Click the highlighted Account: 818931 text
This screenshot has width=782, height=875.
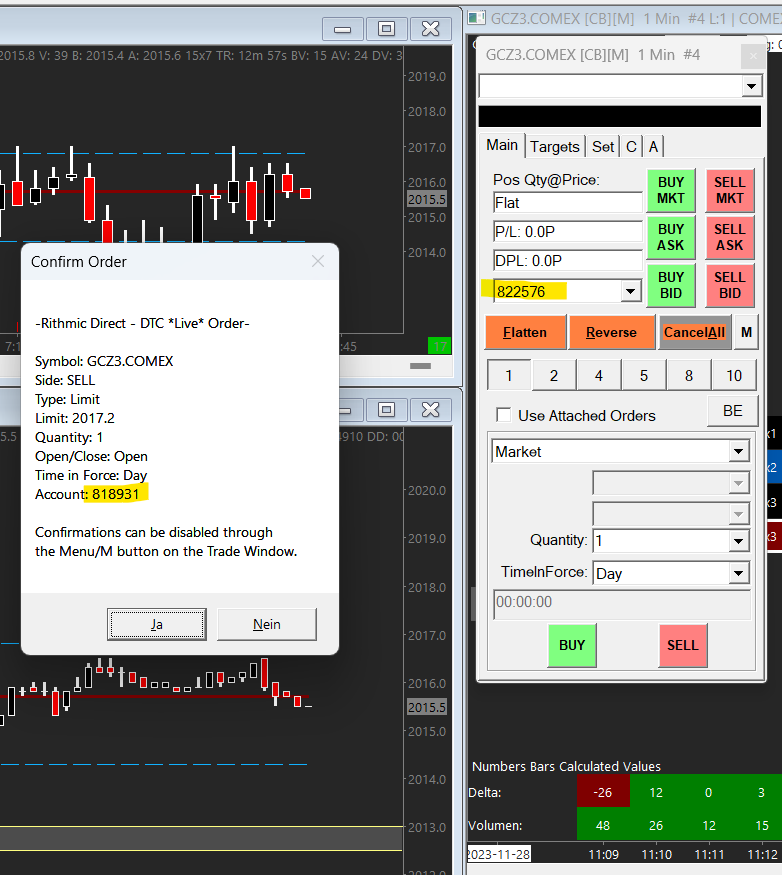point(87,494)
